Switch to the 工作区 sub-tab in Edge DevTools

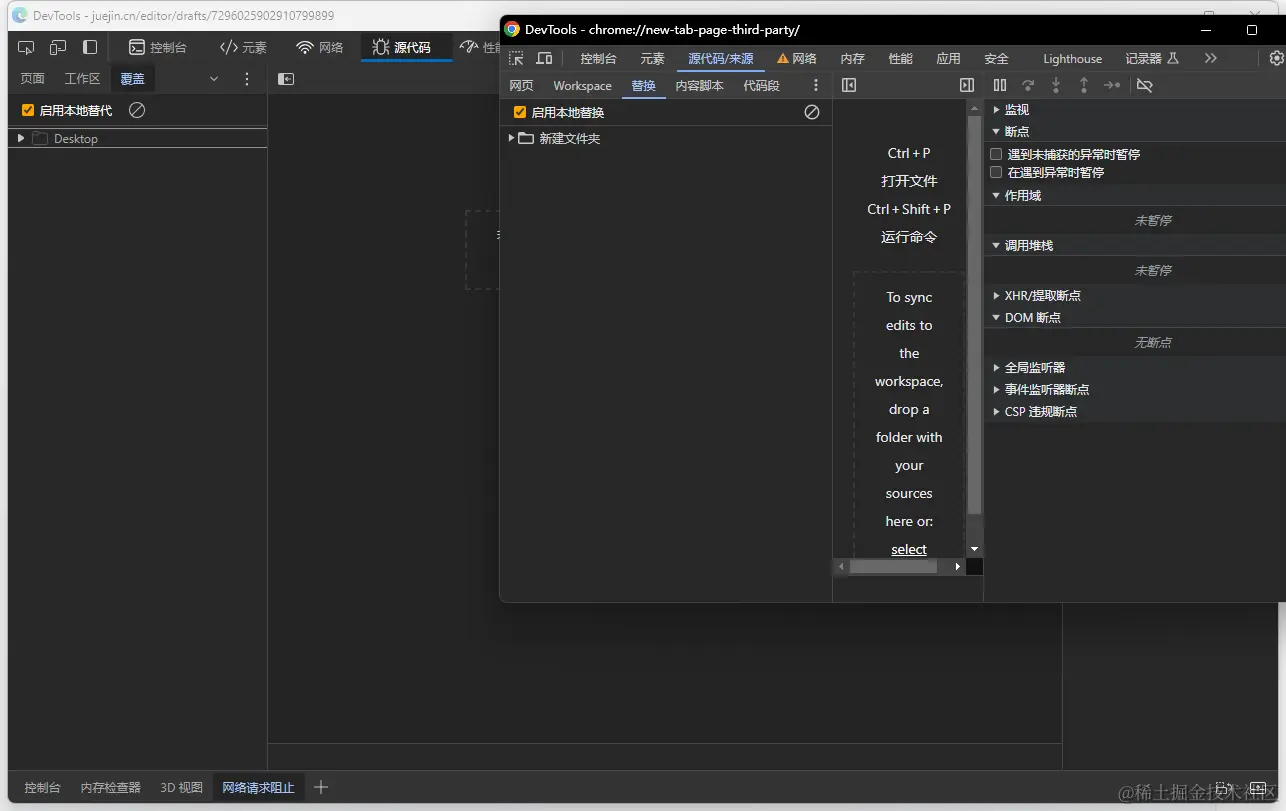click(83, 79)
